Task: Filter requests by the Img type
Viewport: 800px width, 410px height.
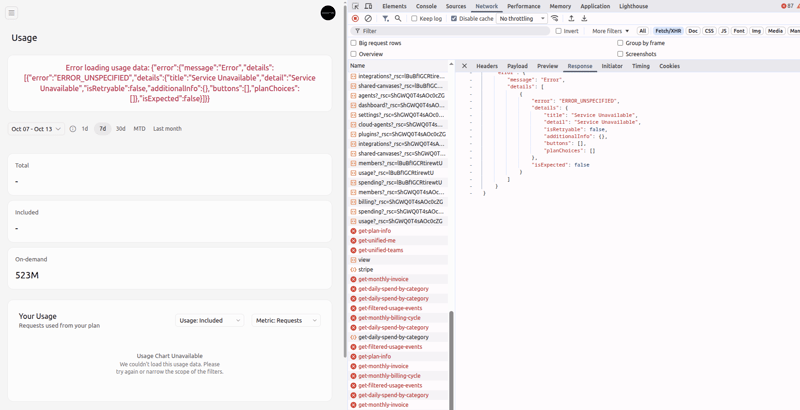Action: coord(756,31)
